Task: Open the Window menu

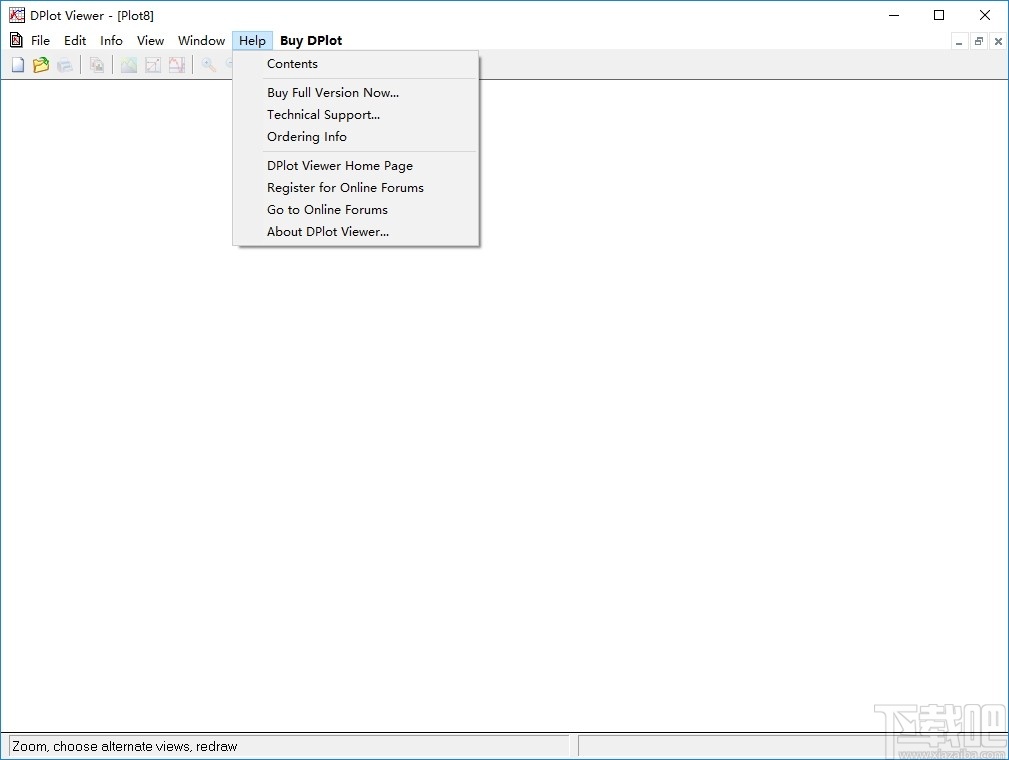Action: point(200,40)
